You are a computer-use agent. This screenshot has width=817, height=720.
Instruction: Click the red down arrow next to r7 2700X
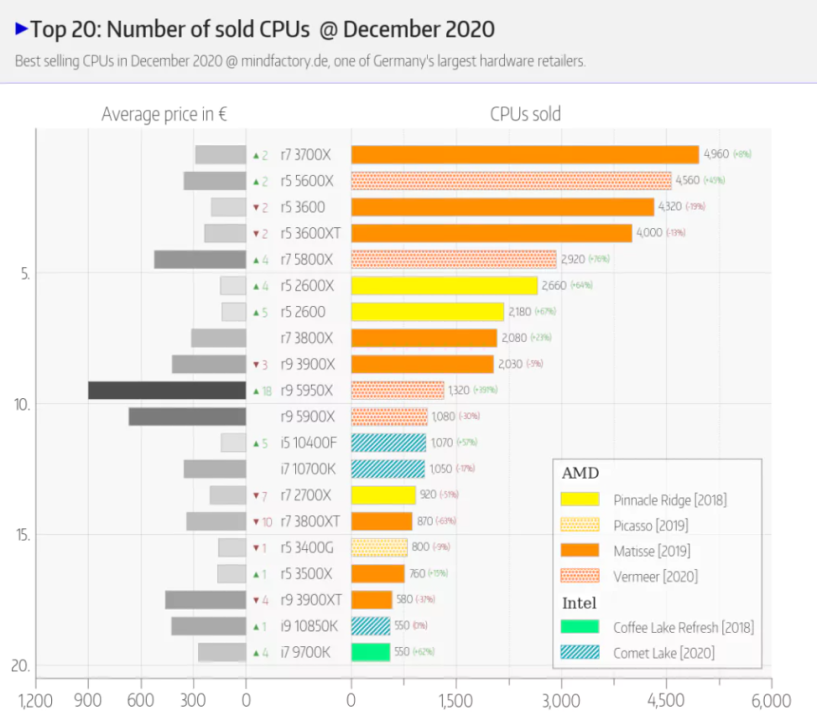(x=255, y=495)
